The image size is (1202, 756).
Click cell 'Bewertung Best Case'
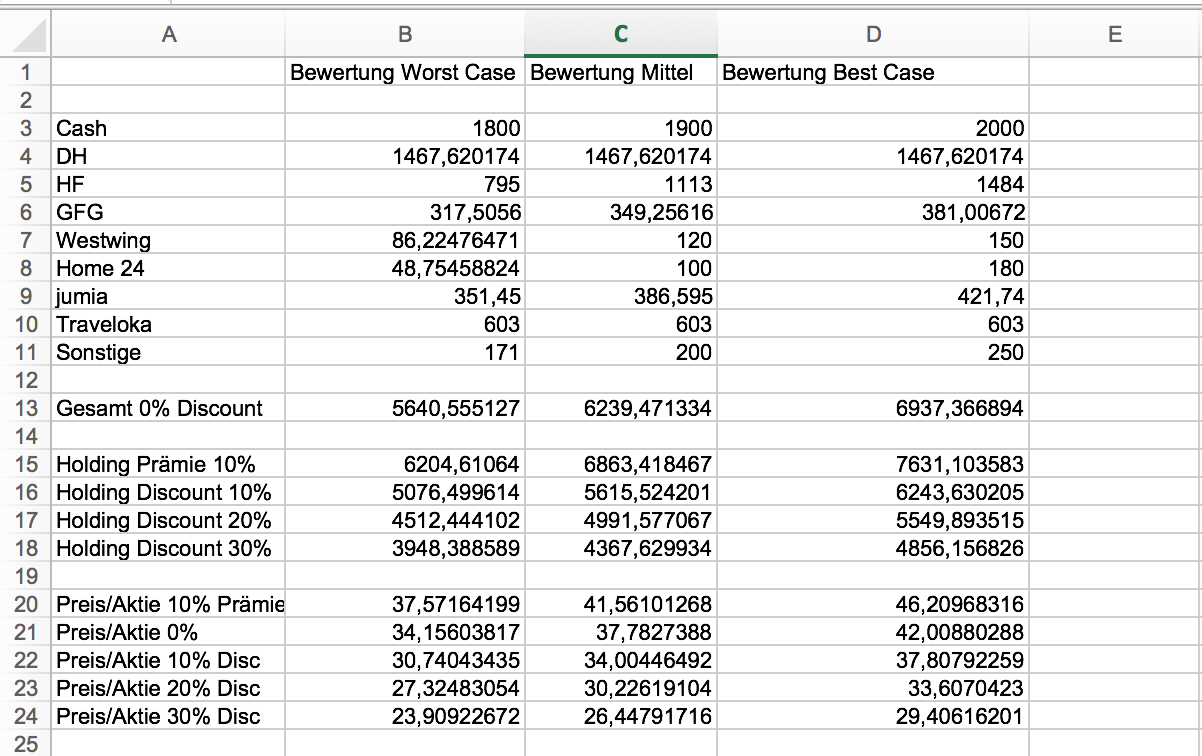click(873, 72)
